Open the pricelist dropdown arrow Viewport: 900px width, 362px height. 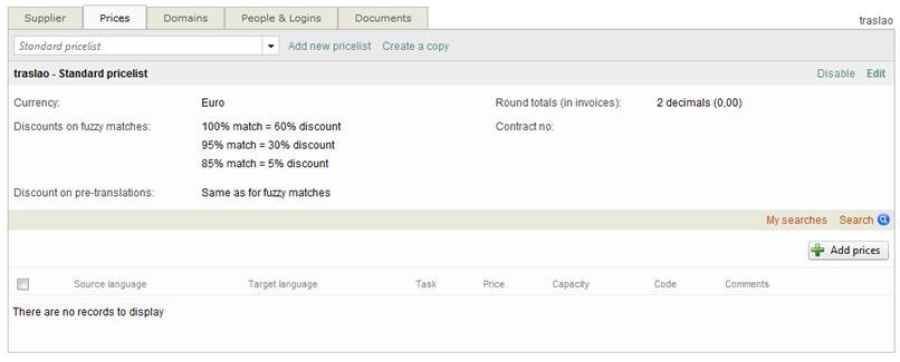[x=271, y=46]
